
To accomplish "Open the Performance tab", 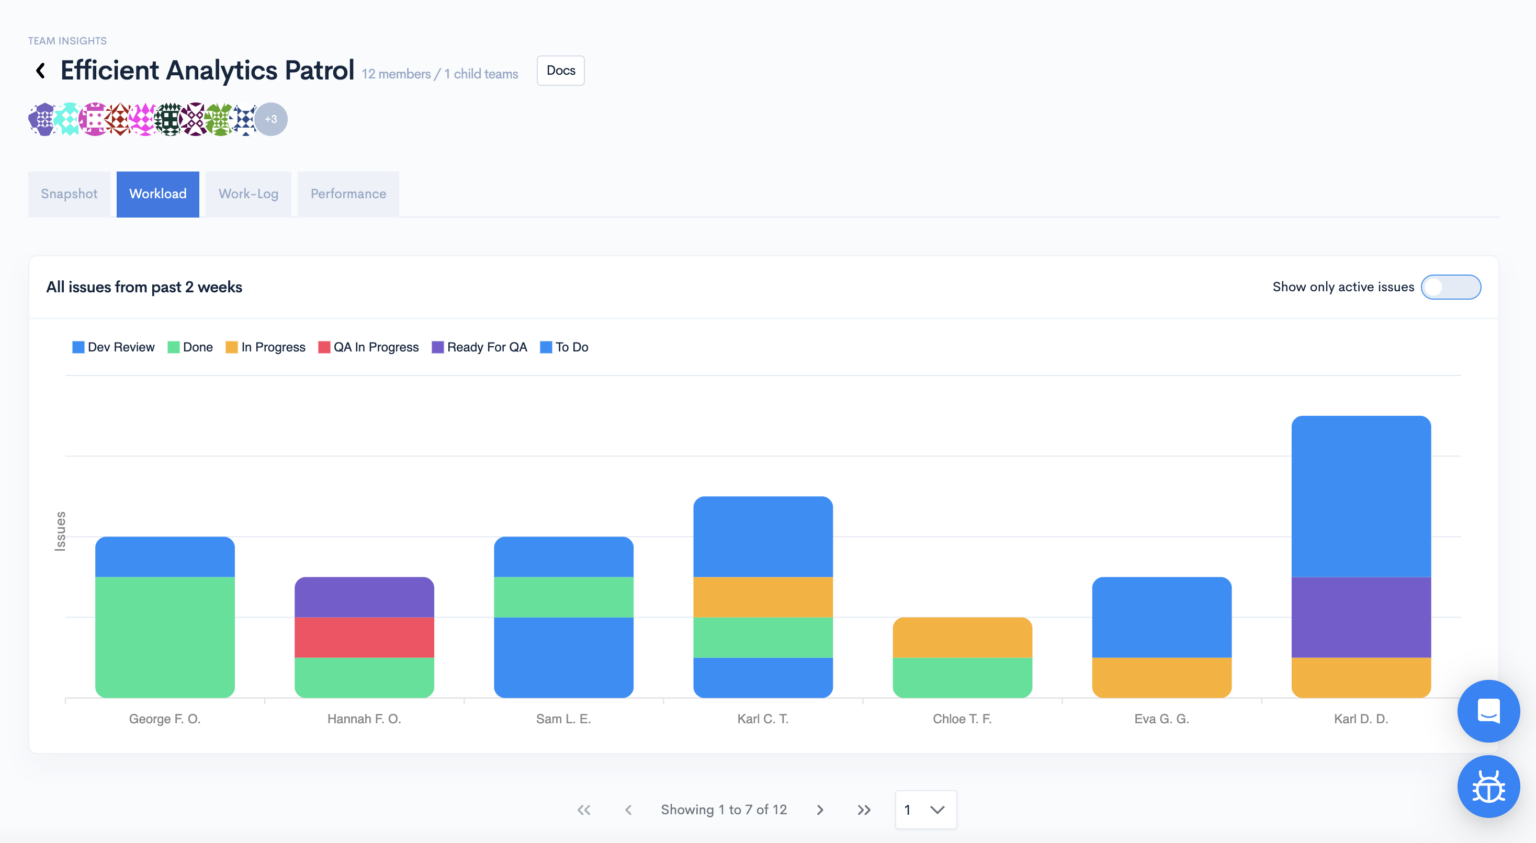I will tap(348, 194).
